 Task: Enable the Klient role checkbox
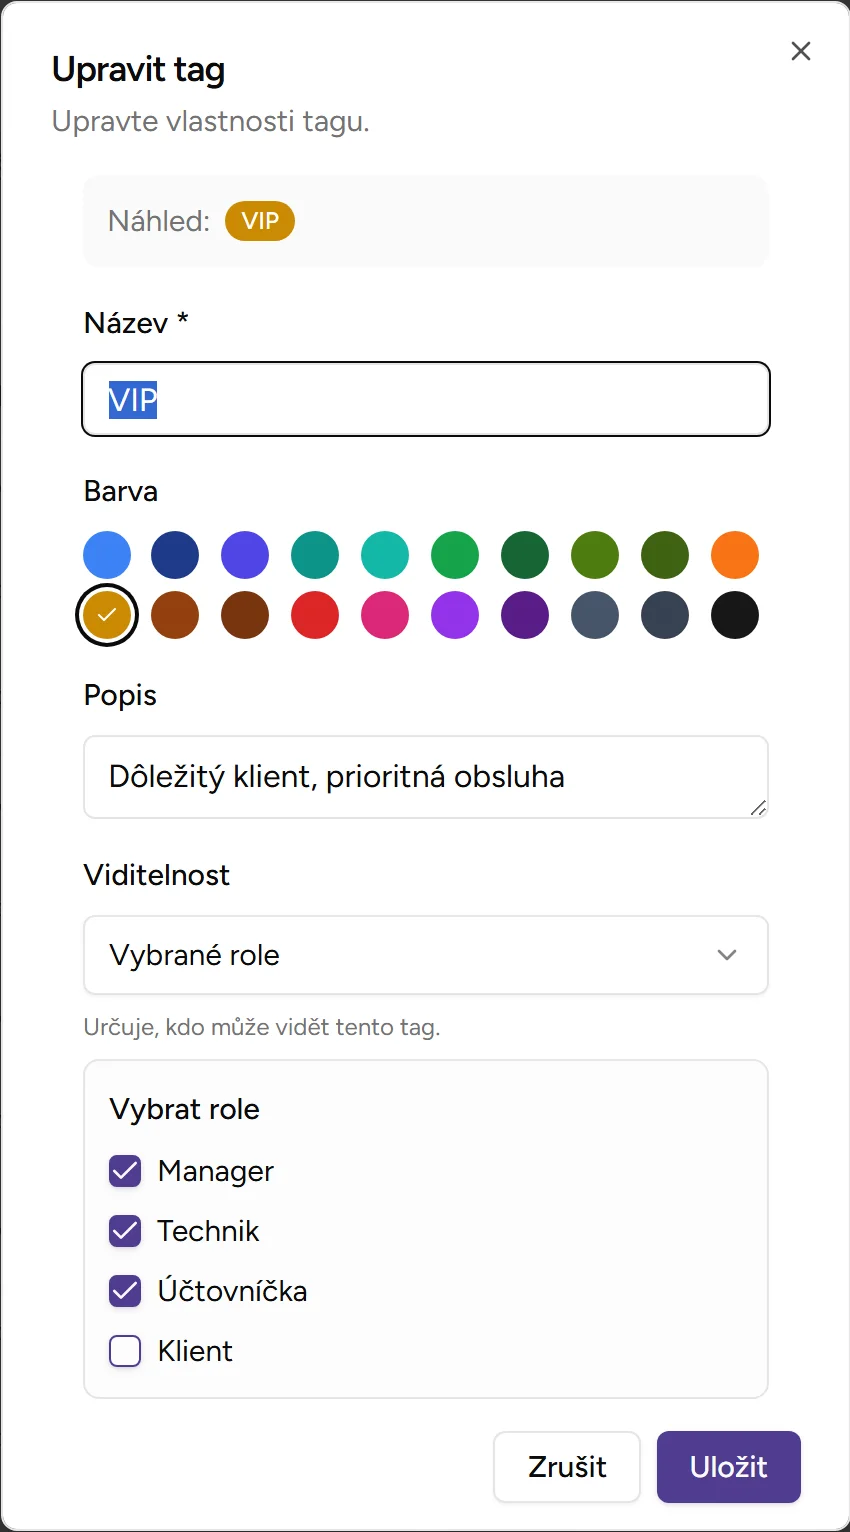point(125,1351)
